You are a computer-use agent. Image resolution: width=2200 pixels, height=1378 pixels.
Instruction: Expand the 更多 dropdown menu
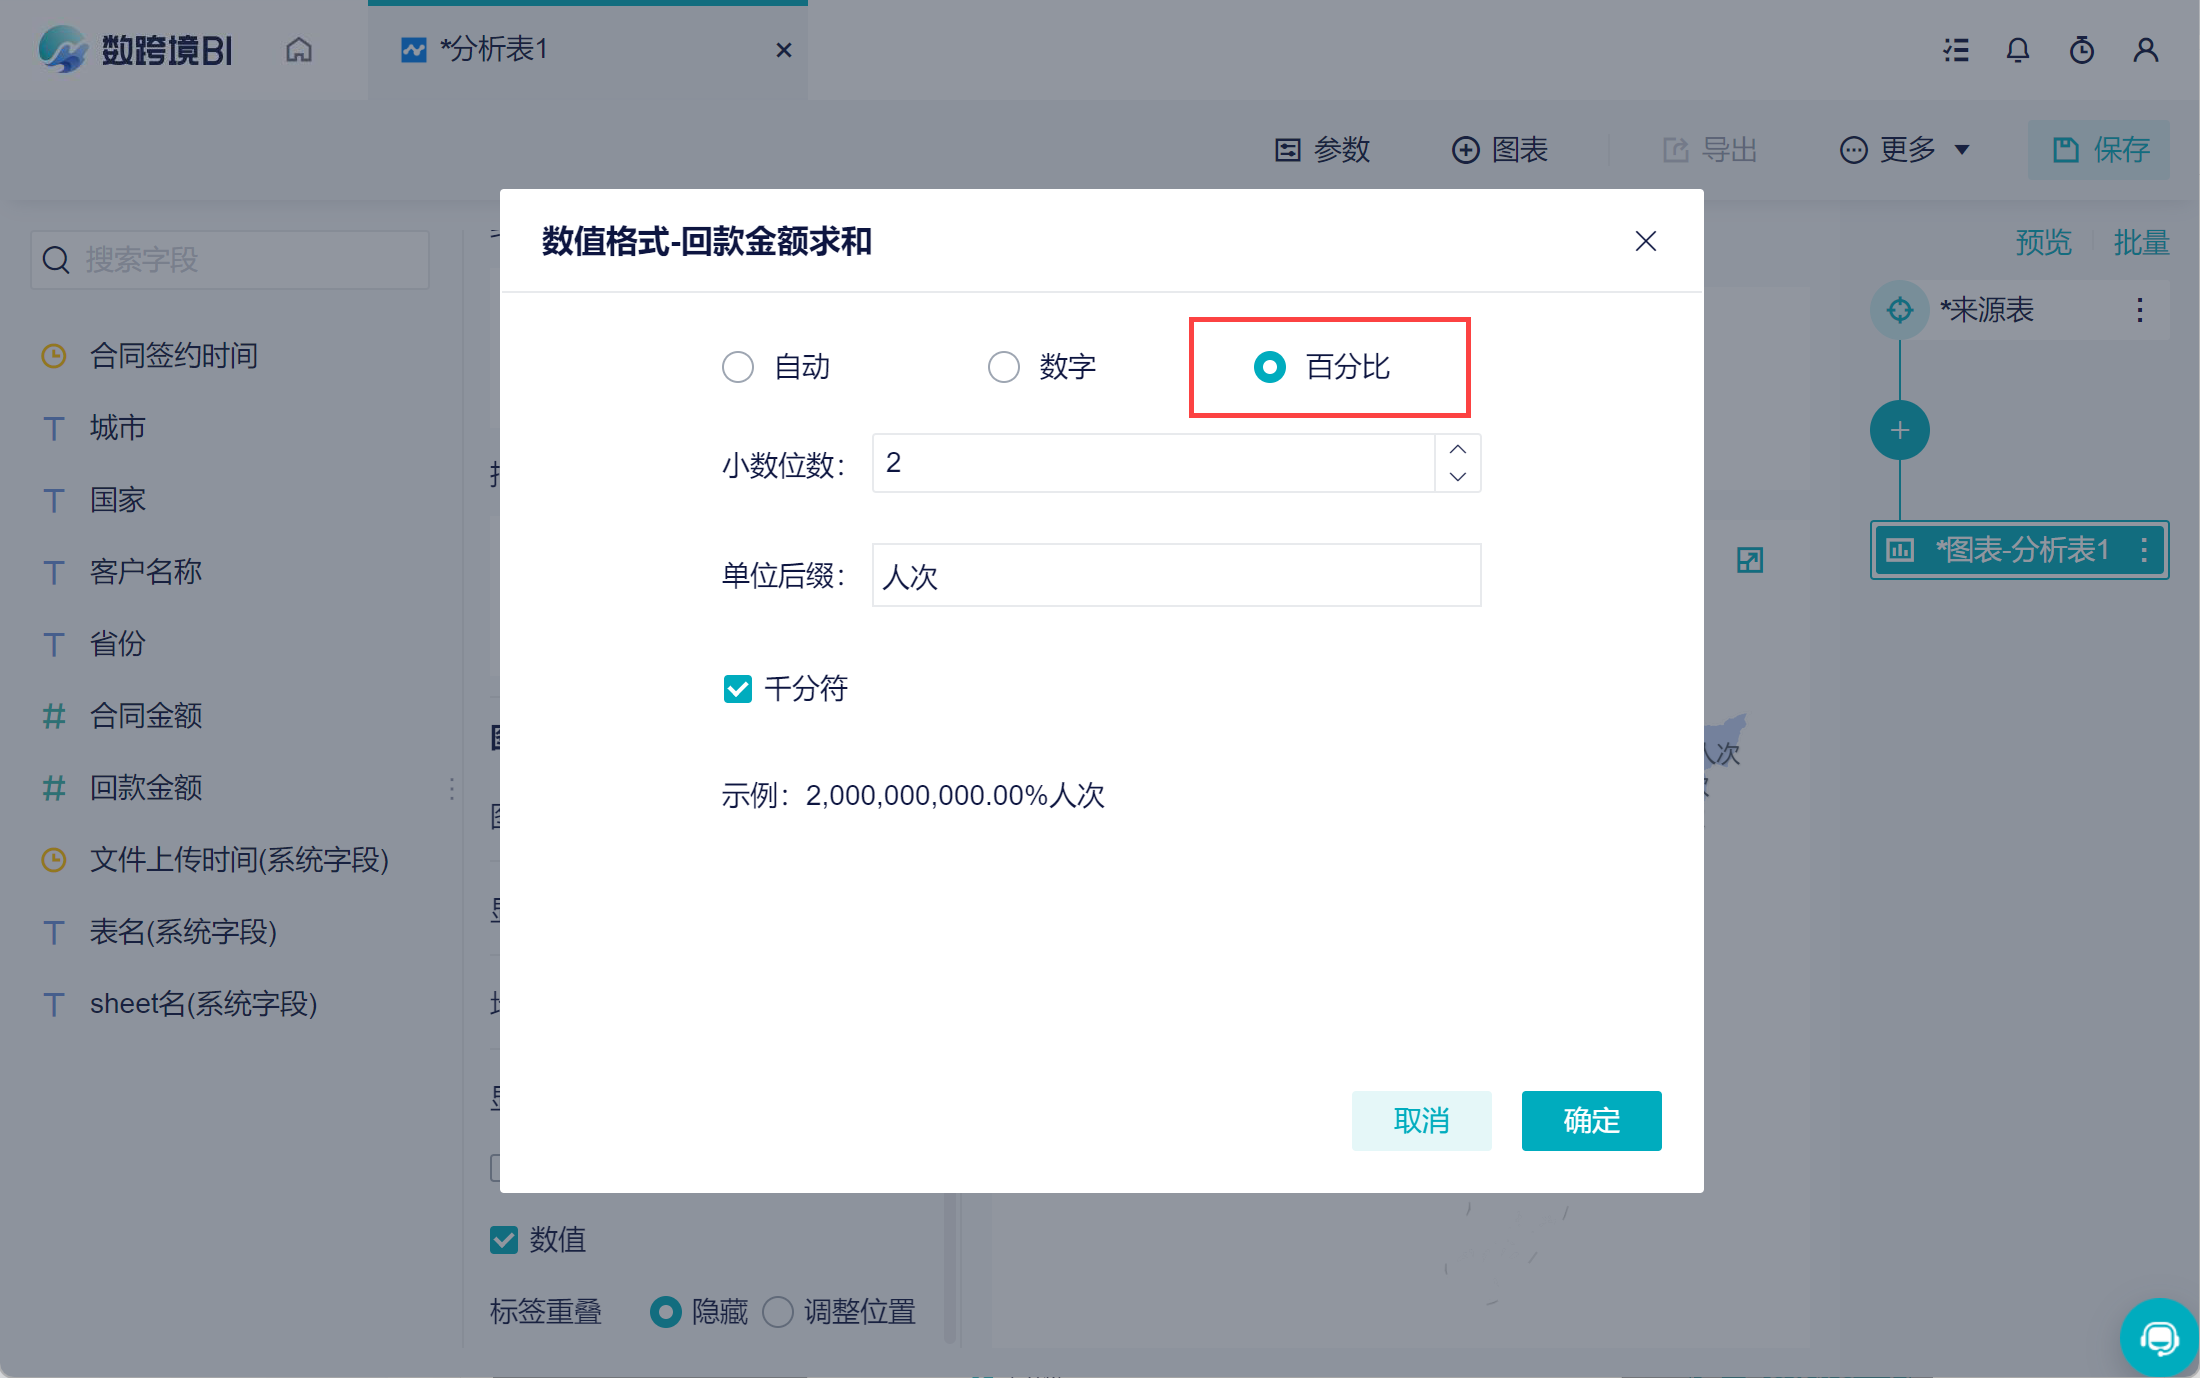tap(1905, 150)
